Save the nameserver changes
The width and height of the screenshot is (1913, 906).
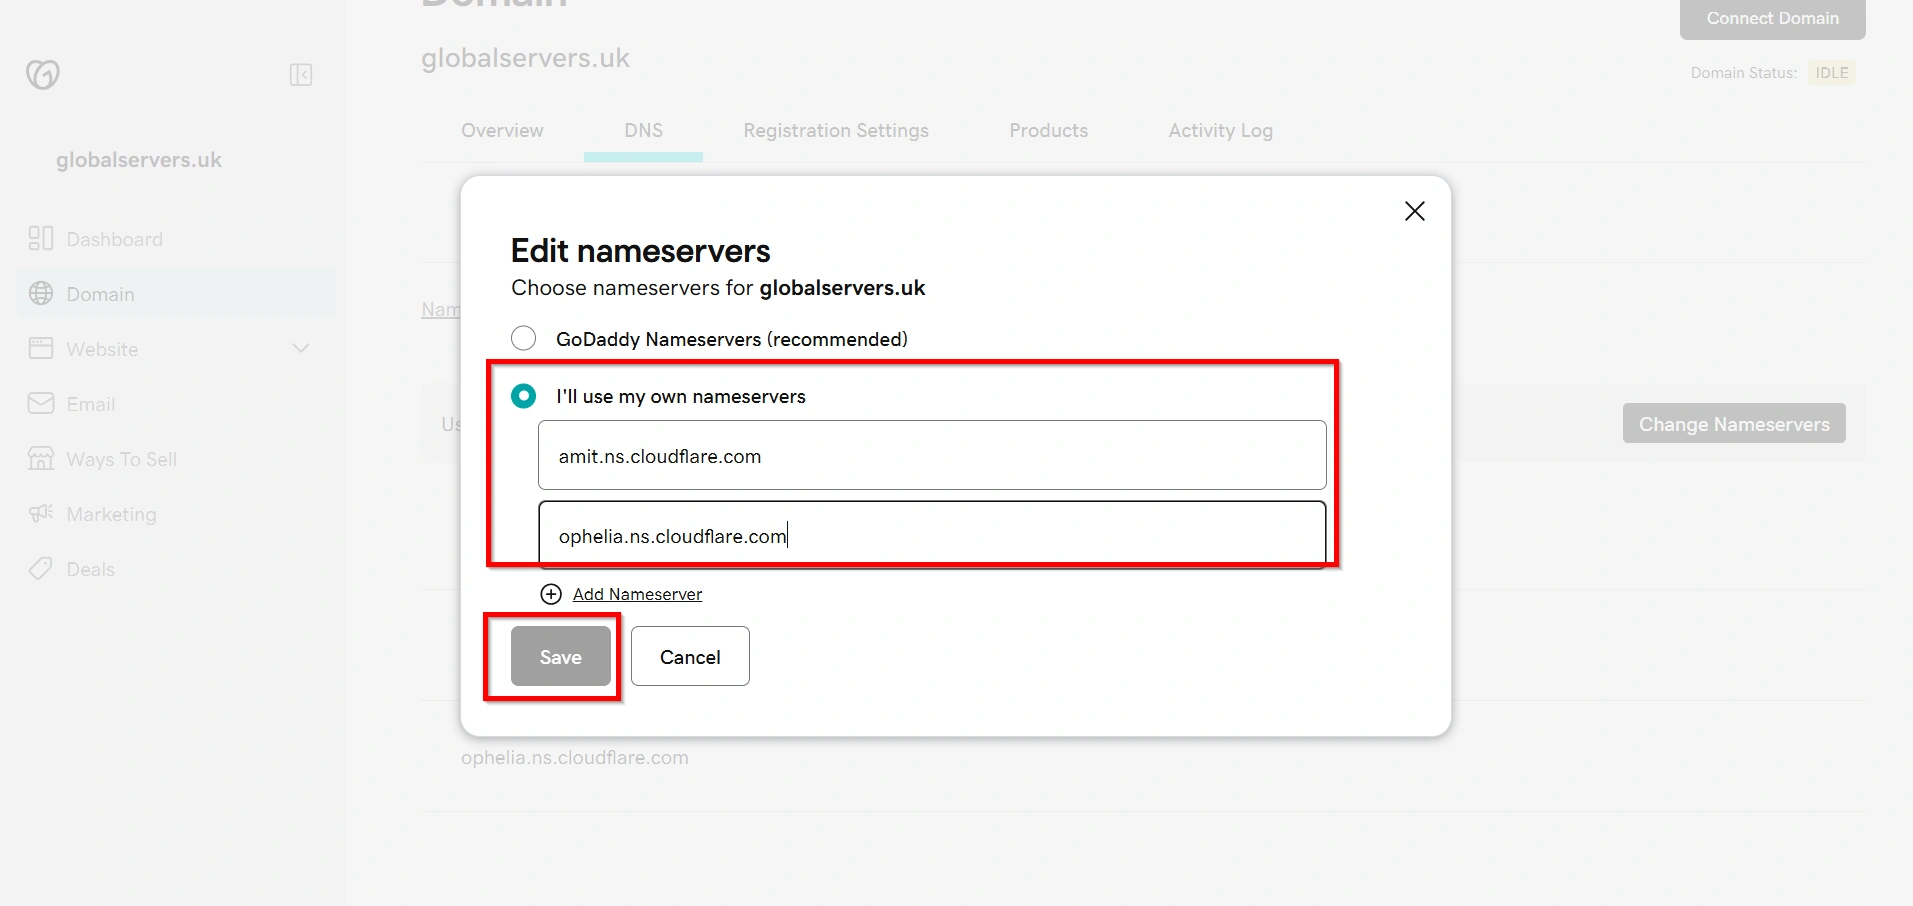click(560, 656)
